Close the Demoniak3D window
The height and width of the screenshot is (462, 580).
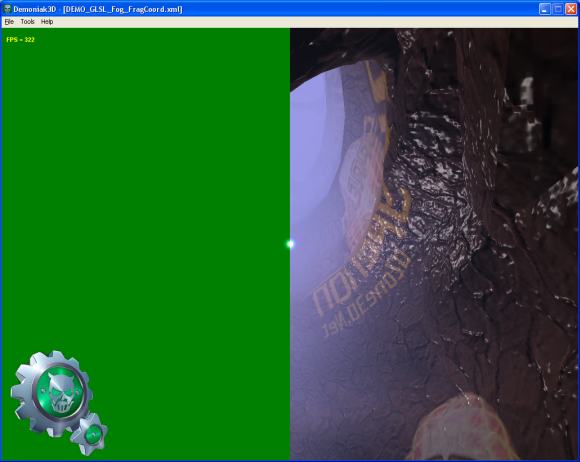[571, 9]
